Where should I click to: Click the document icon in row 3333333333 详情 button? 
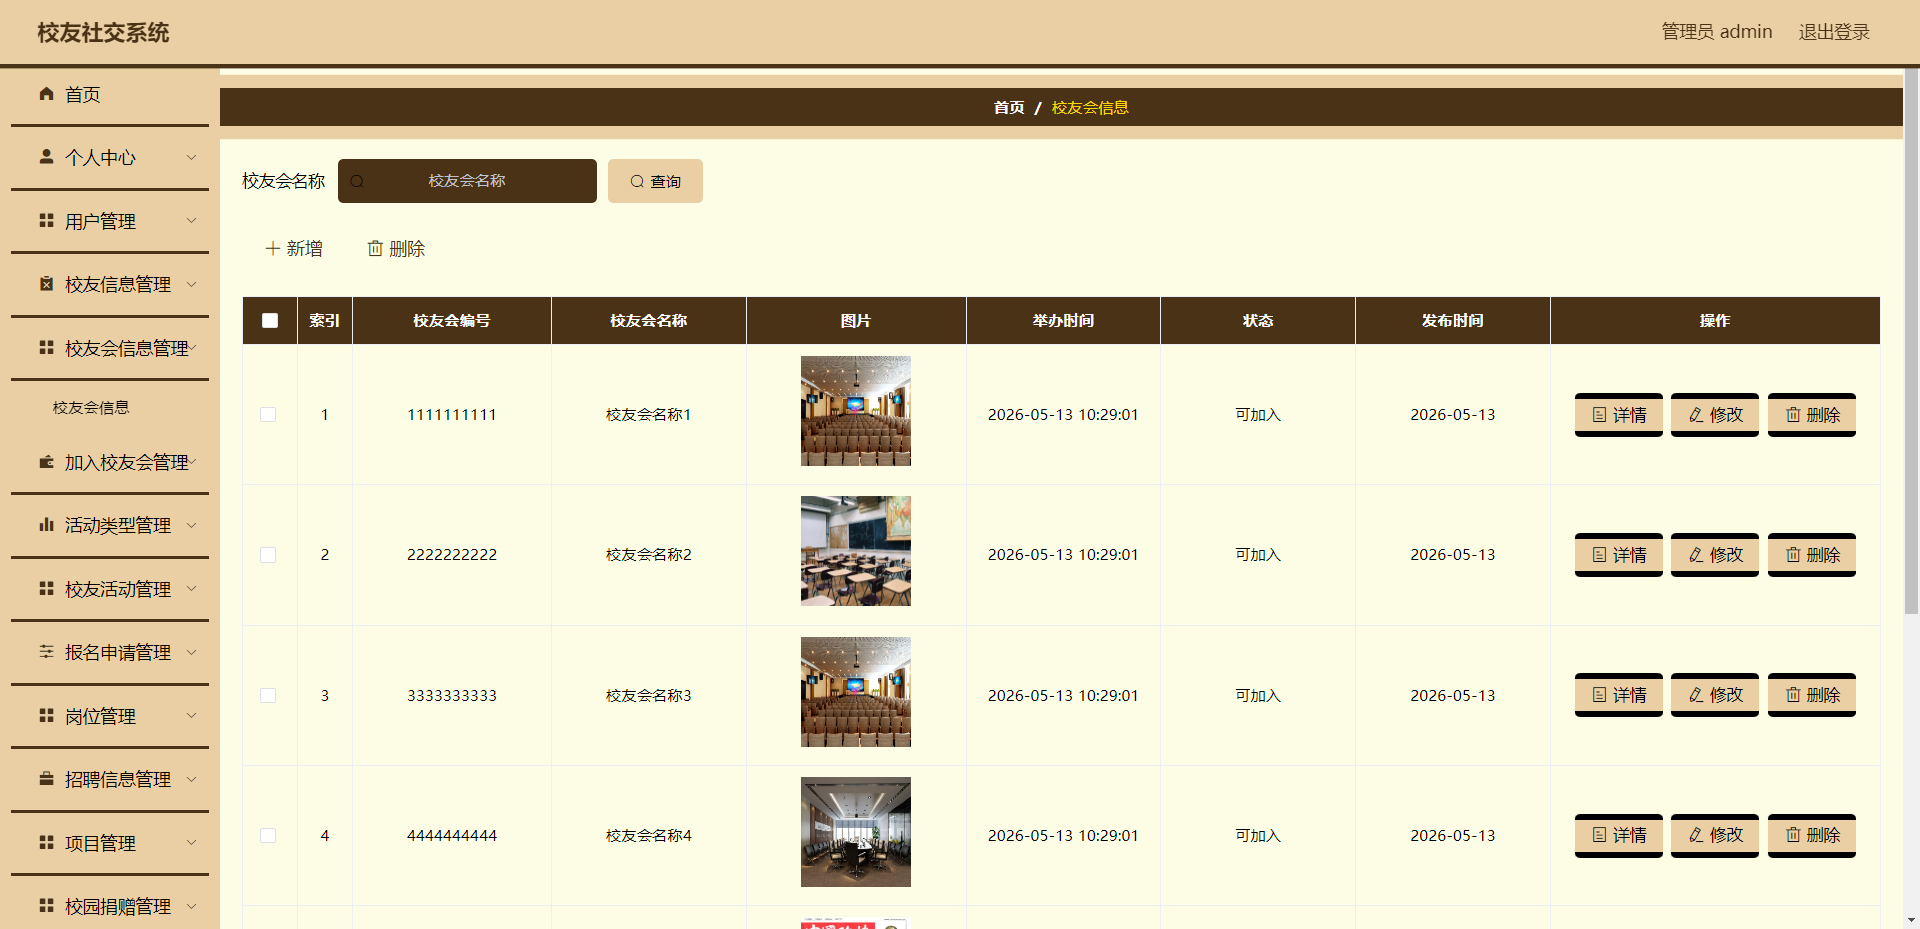coord(1600,695)
